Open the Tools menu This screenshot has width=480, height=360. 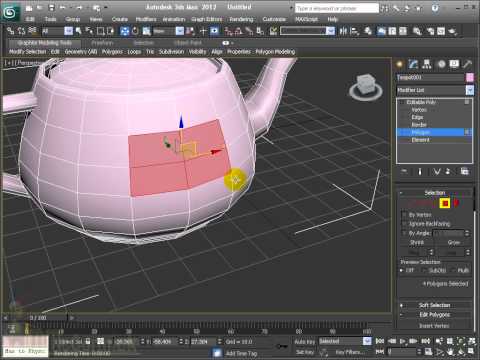pyautogui.click(x=50, y=19)
